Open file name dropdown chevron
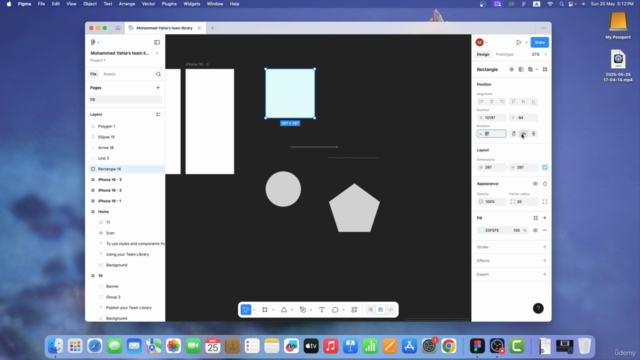The height and width of the screenshot is (360, 640). (157, 53)
